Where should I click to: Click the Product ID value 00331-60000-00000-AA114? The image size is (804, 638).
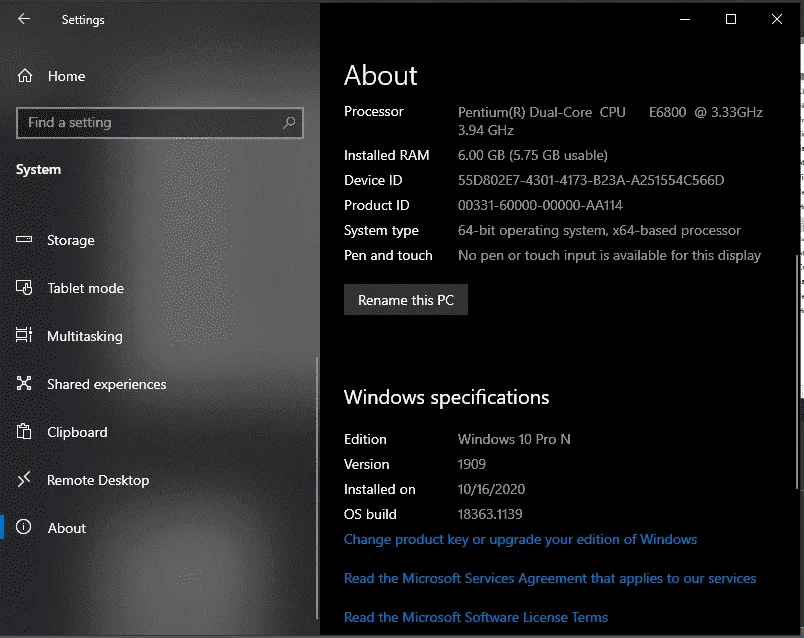pyautogui.click(x=540, y=206)
